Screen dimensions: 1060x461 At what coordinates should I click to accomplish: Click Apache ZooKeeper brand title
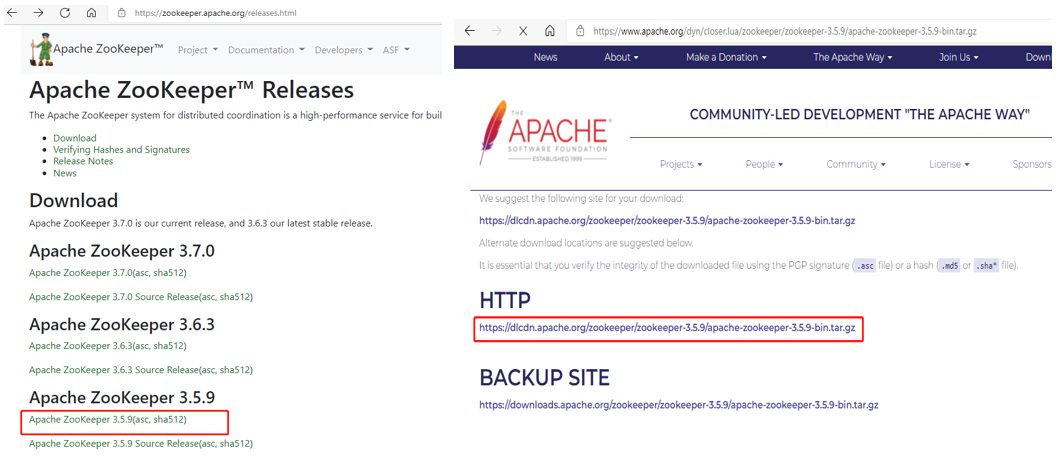pyautogui.click(x=108, y=49)
